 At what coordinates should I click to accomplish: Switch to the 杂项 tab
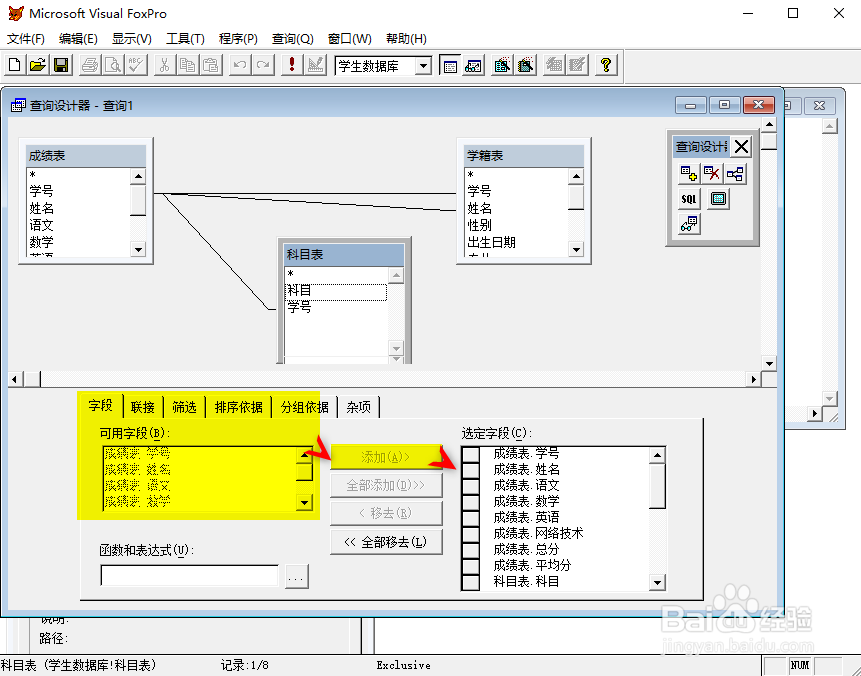(359, 407)
